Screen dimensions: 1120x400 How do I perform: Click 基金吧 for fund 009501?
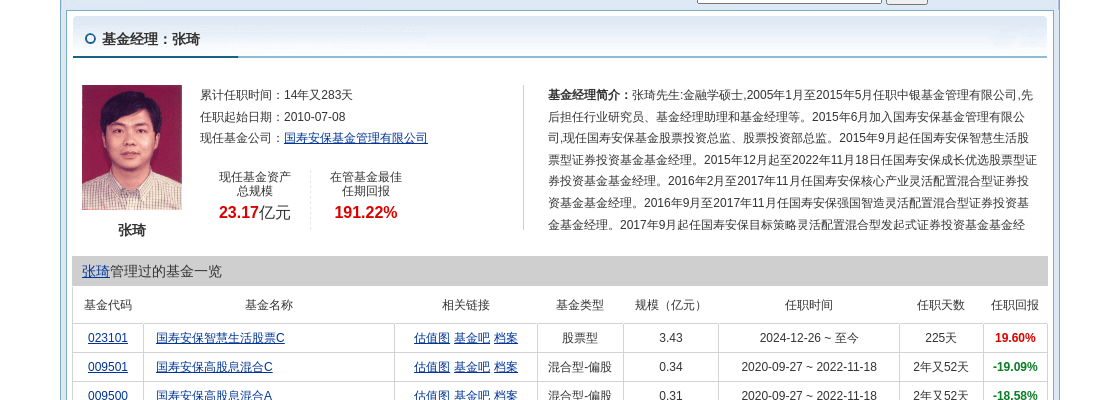[x=471, y=367]
